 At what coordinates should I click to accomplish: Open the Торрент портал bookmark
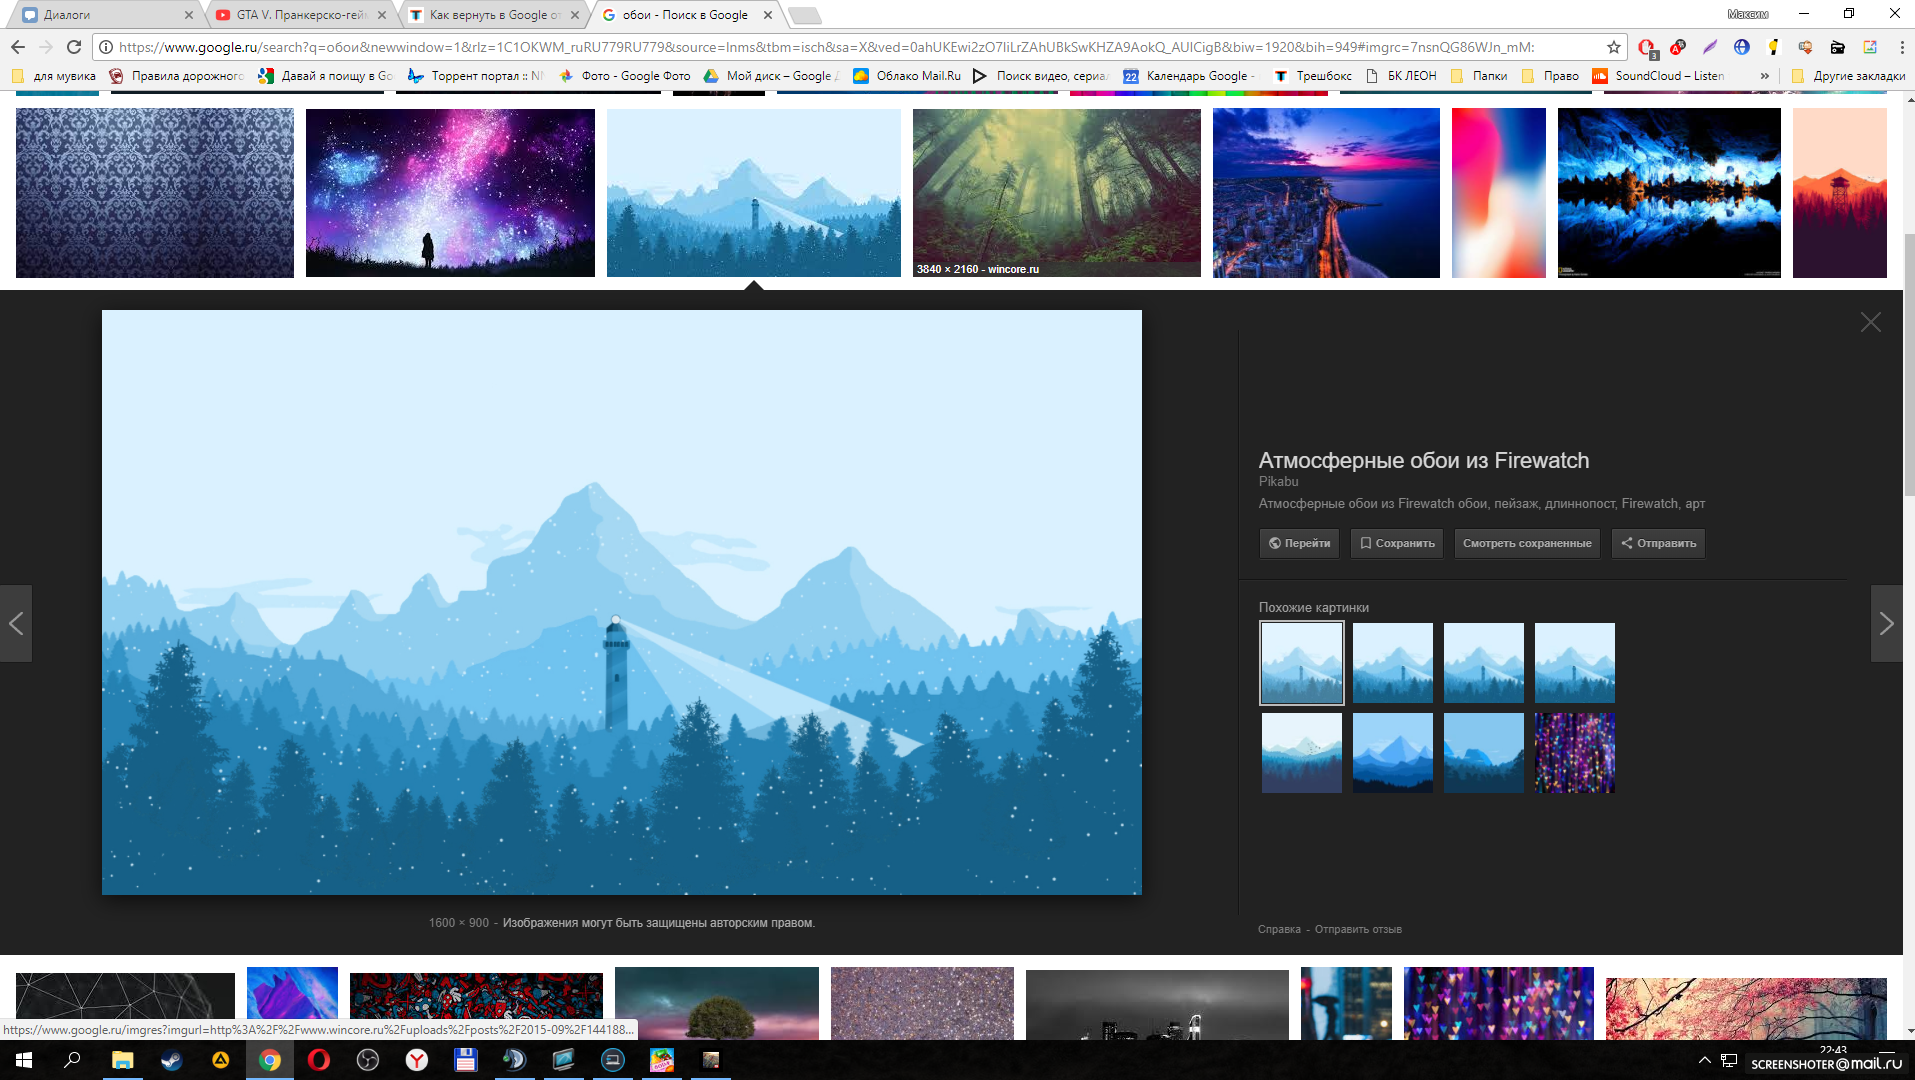pos(475,76)
